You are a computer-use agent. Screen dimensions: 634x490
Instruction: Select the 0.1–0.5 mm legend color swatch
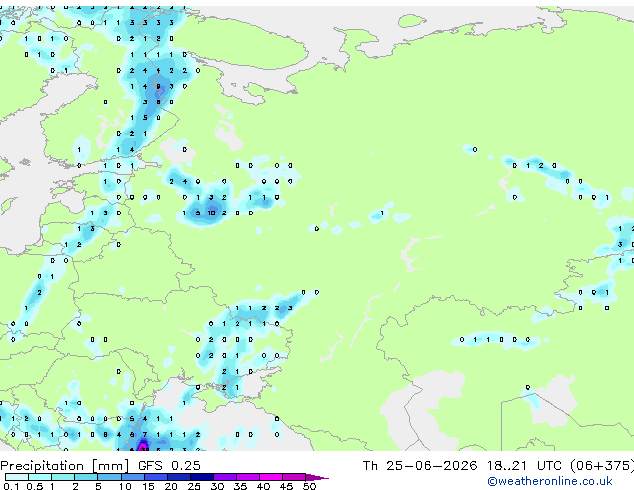[17, 477]
